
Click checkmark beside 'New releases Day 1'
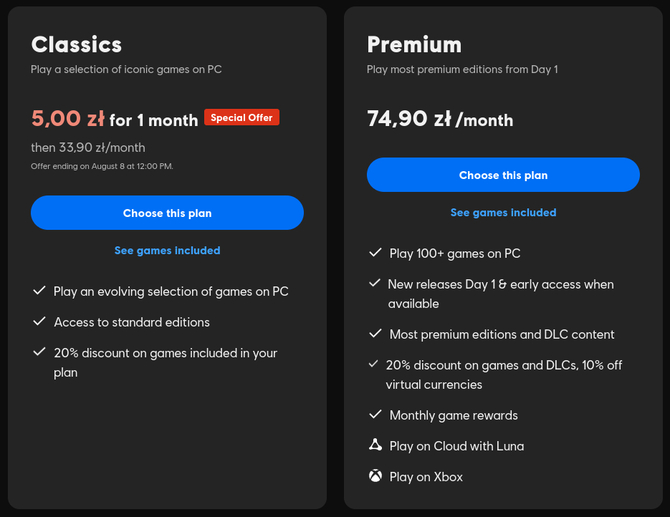click(375, 284)
